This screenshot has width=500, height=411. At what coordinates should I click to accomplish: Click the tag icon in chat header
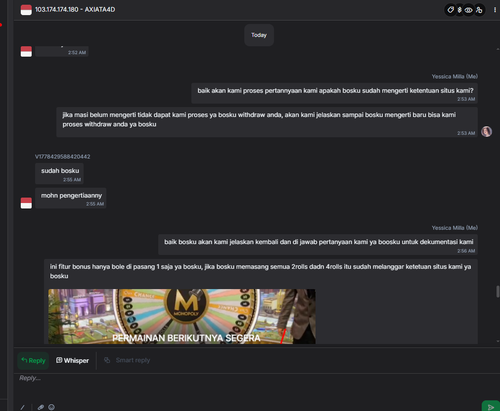pos(450,10)
